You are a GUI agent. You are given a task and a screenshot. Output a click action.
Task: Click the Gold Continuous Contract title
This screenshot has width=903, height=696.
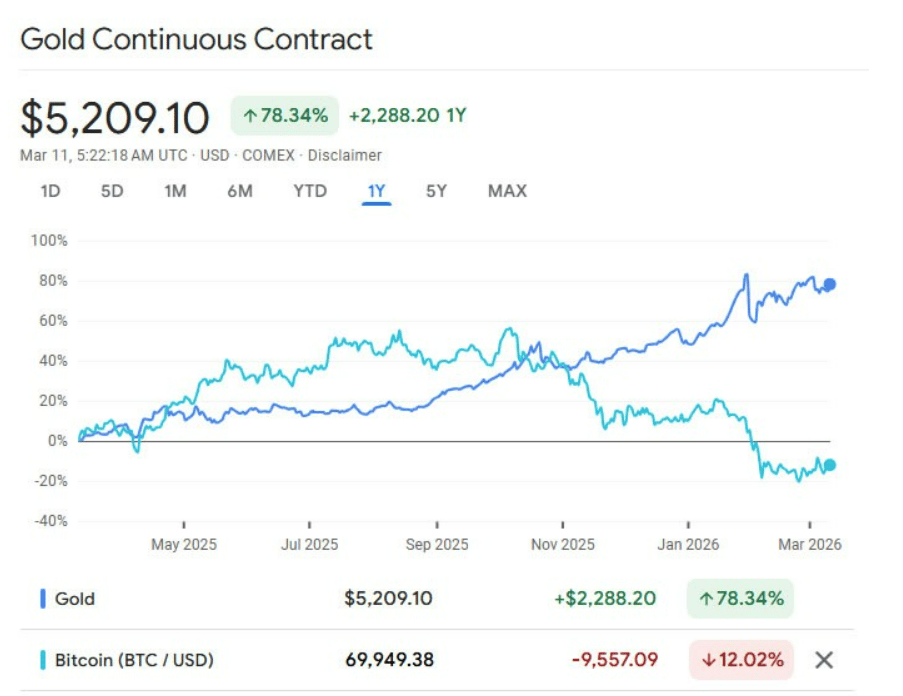(196, 39)
